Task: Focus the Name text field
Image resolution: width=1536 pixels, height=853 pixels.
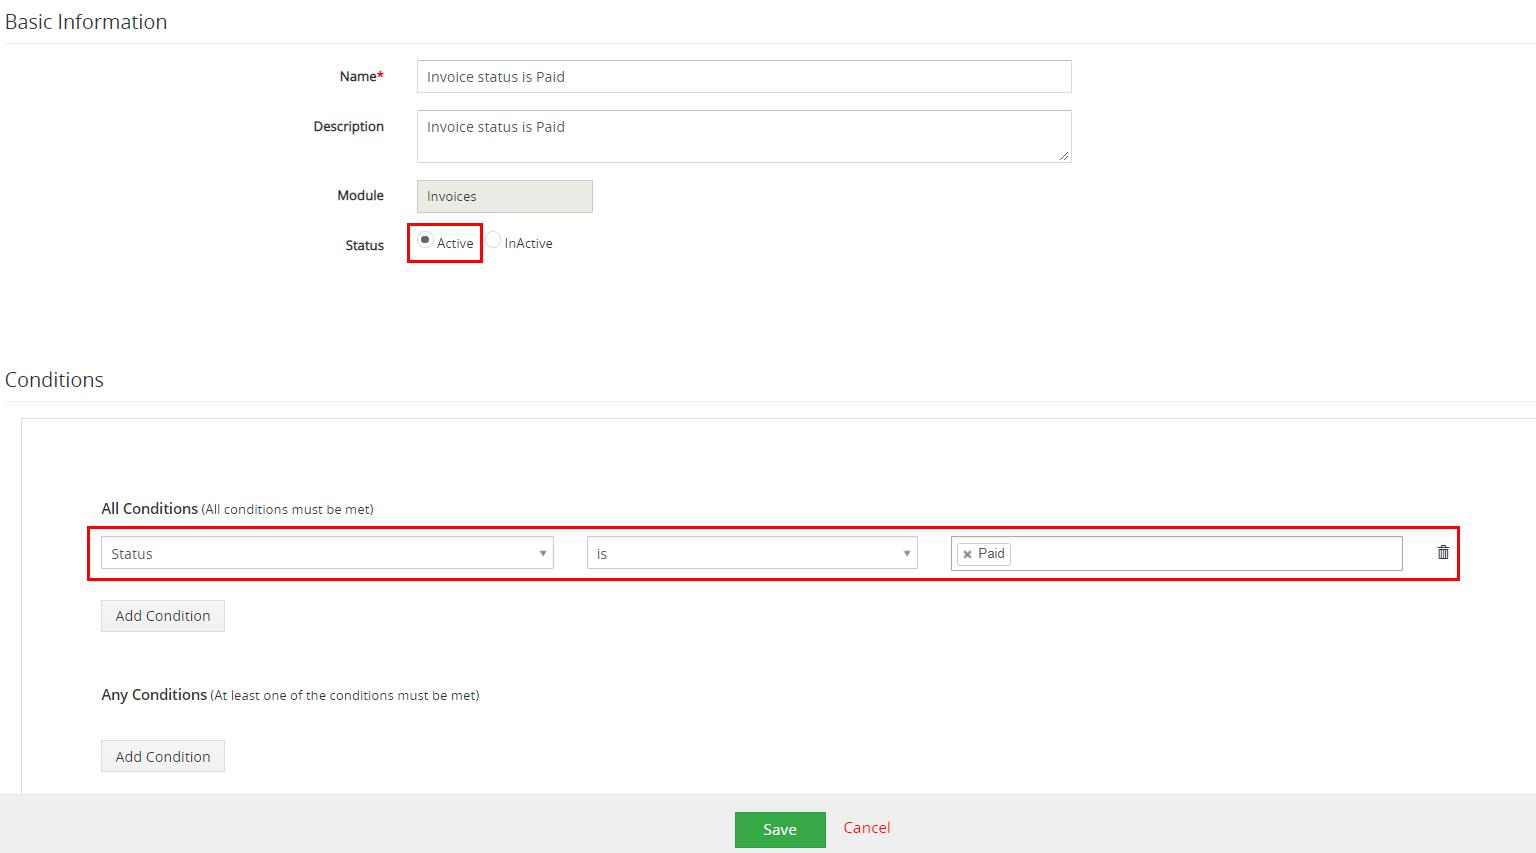Action: 743,77
